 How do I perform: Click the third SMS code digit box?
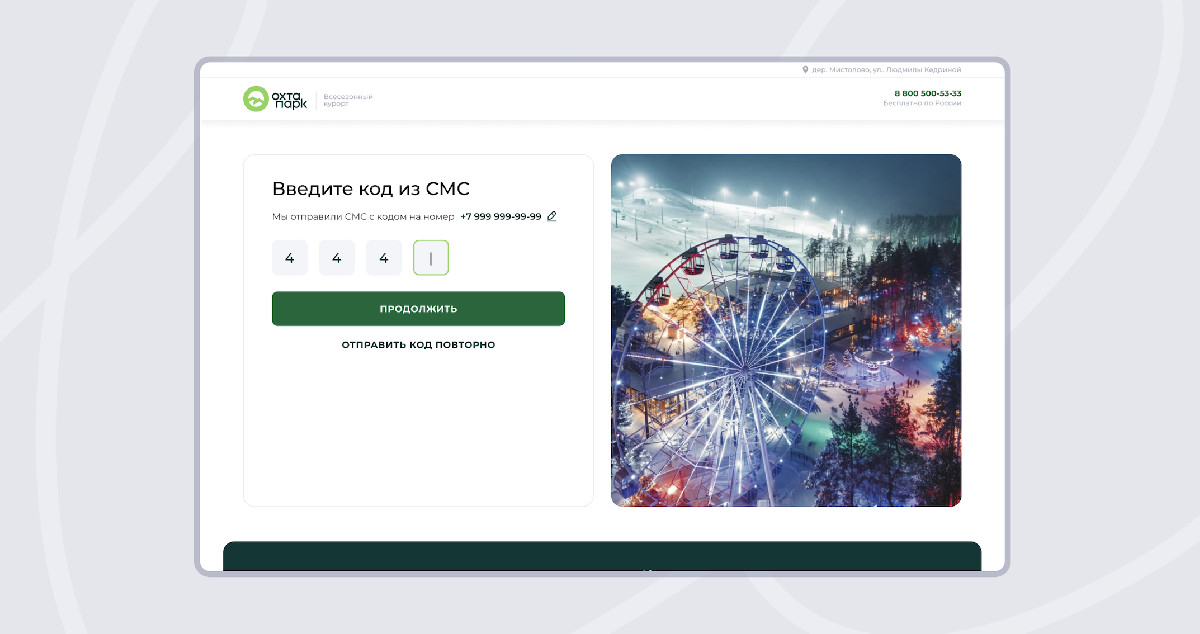point(384,258)
